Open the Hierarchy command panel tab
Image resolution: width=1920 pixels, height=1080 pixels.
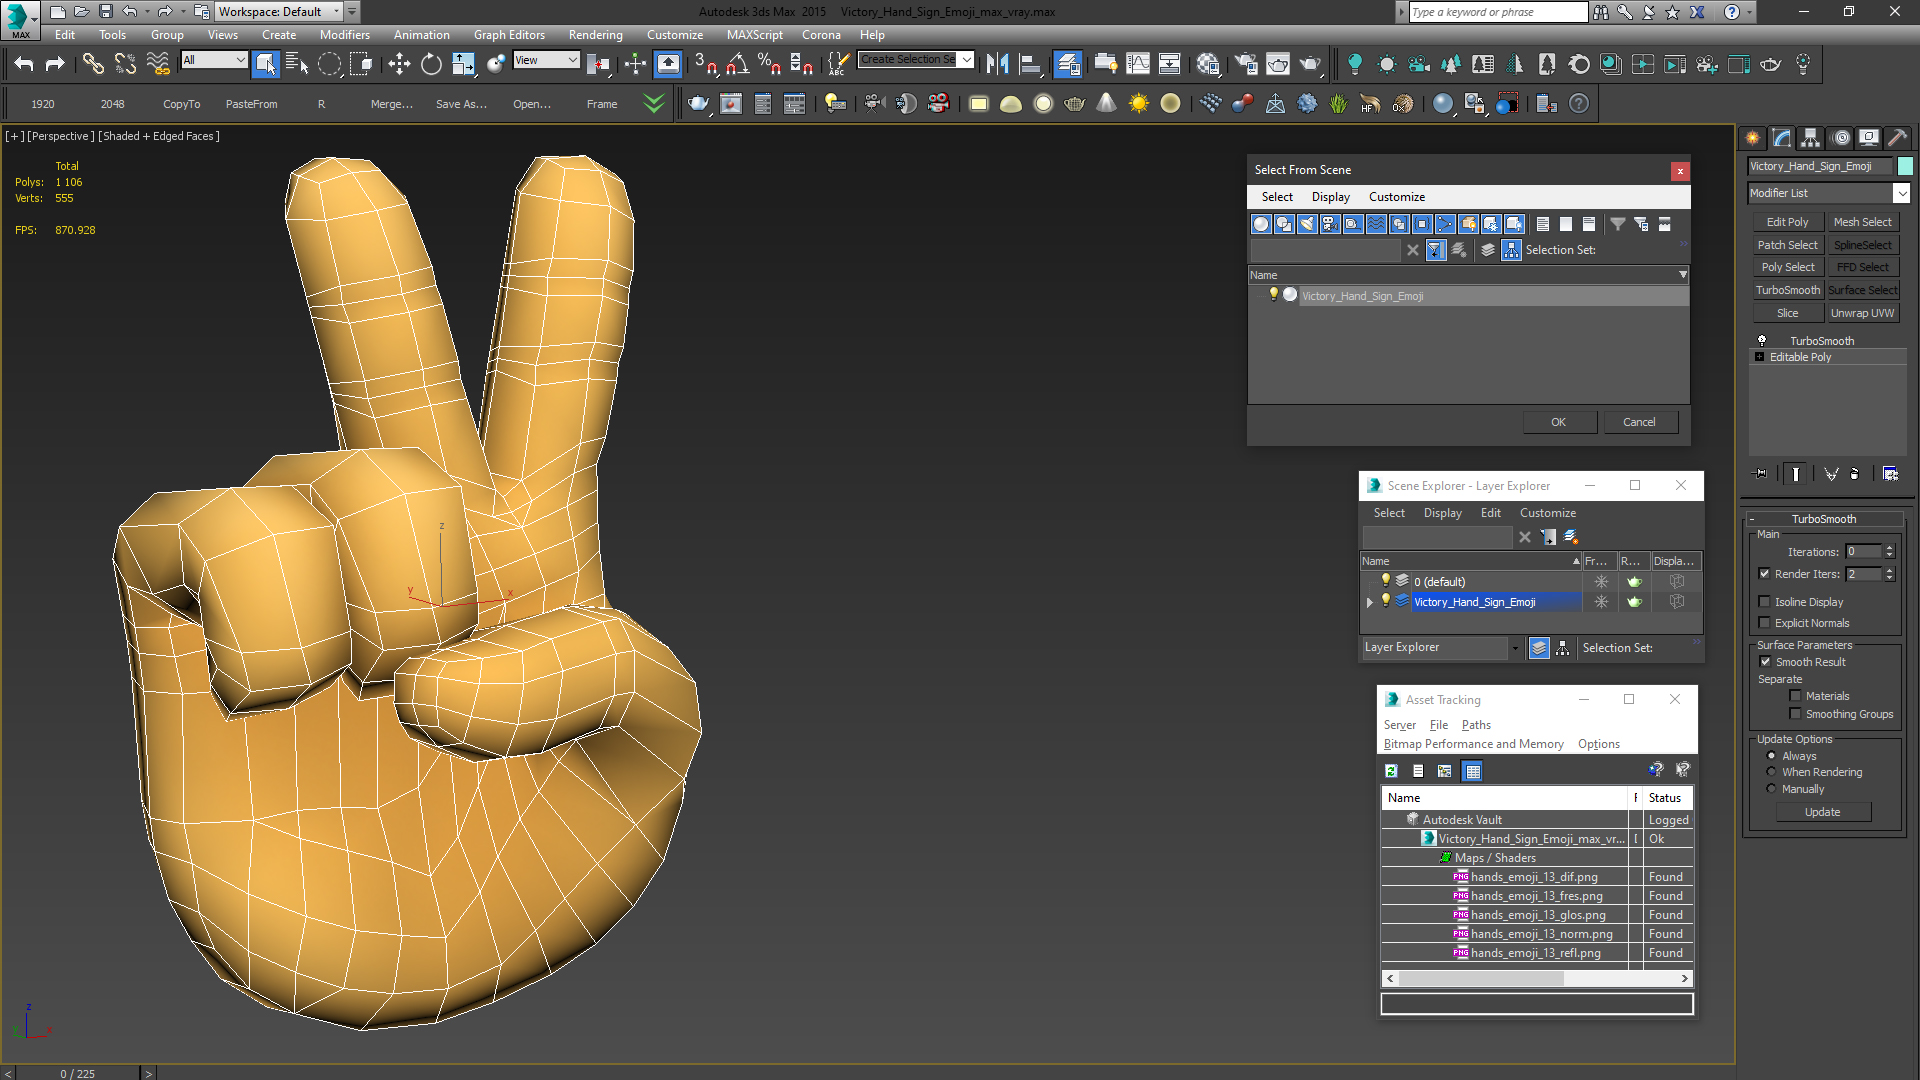pos(1811,138)
